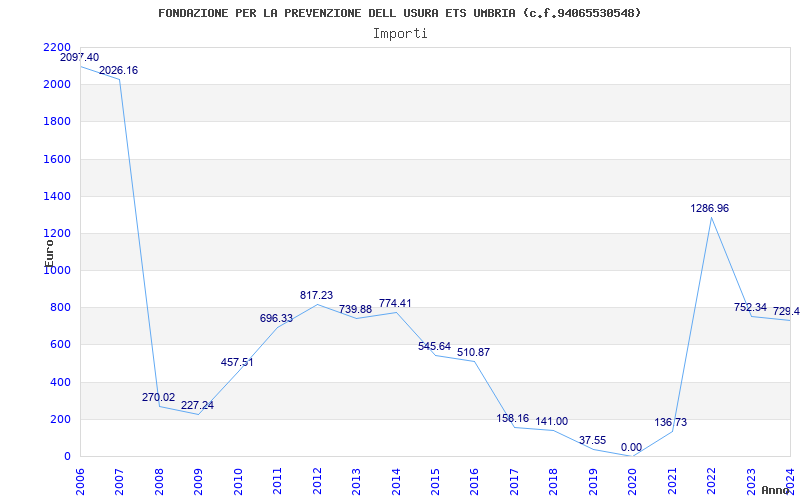Select the 37.55 data label
The image size is (800, 500).
pyautogui.click(x=592, y=441)
